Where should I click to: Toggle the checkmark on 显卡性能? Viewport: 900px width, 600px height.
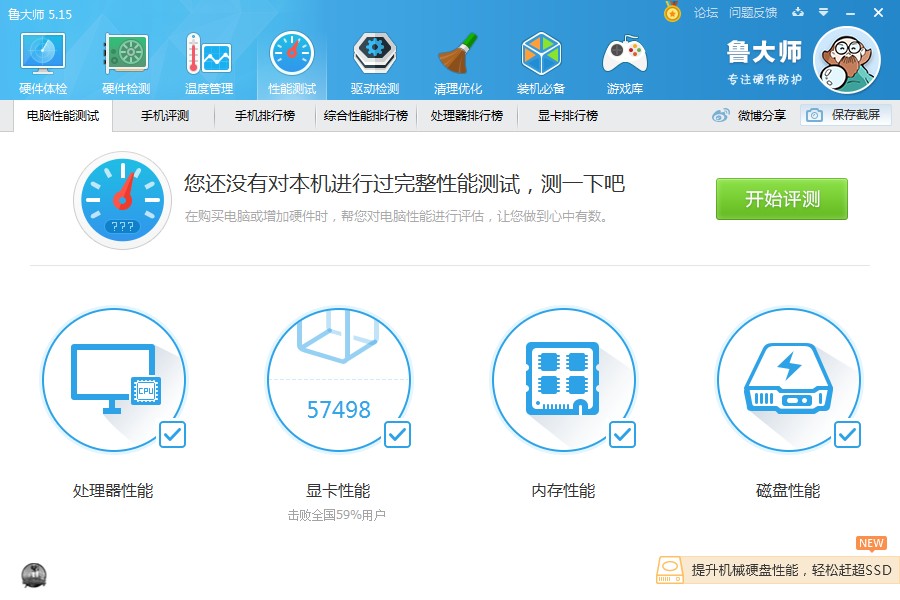click(398, 435)
